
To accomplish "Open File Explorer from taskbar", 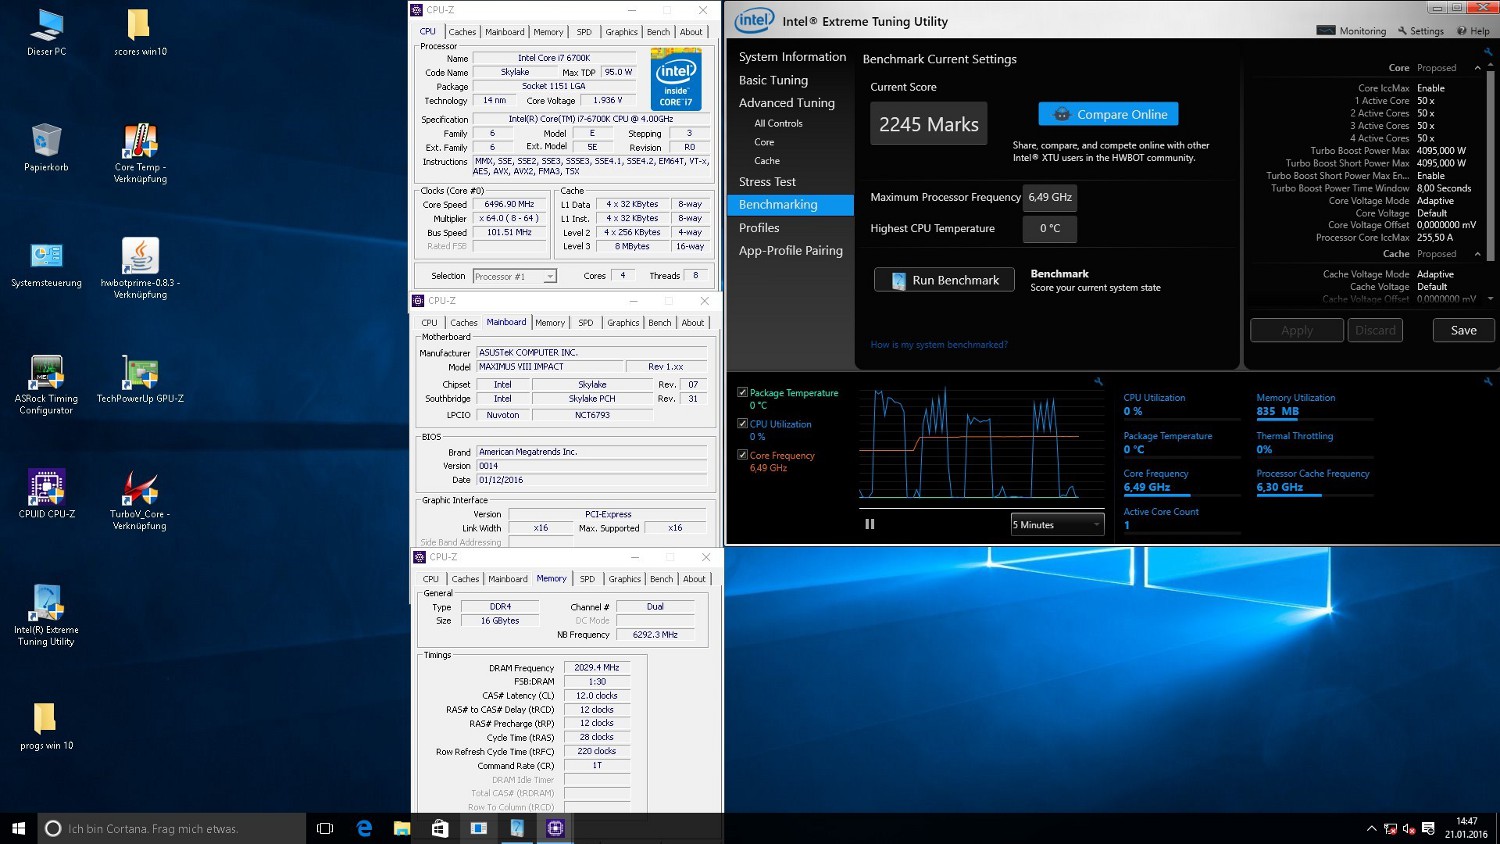I will coord(402,828).
